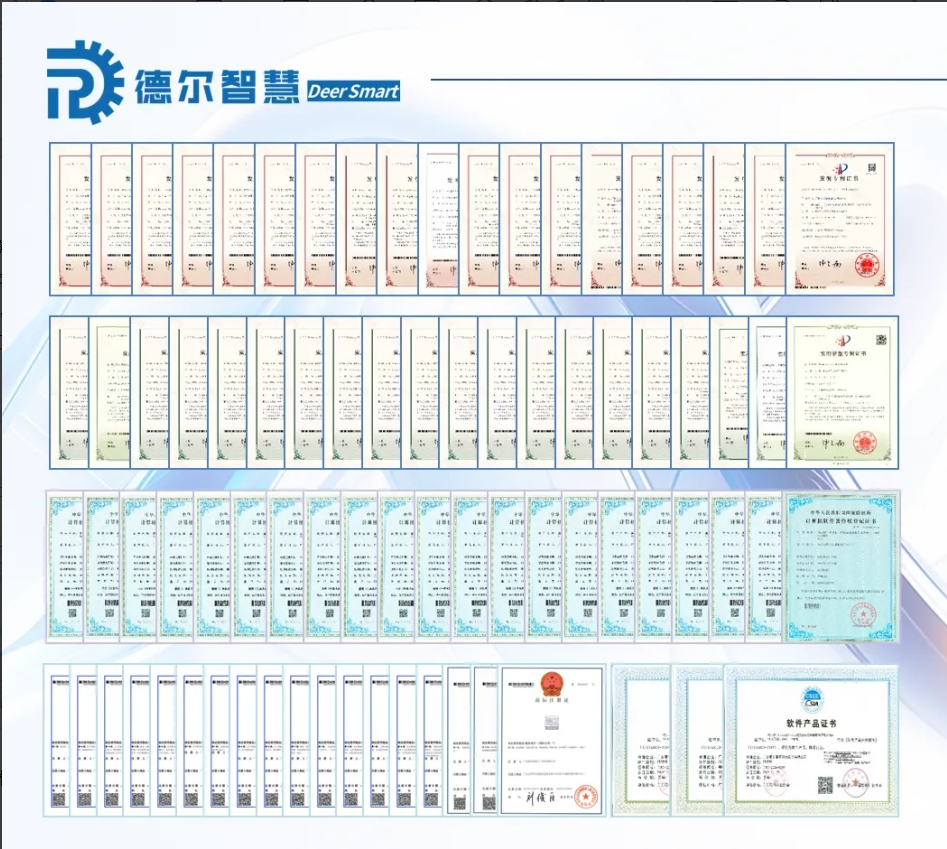The width and height of the screenshot is (947, 849).
Task: Select the white-background certificate in invention patent row
Action: (438, 219)
